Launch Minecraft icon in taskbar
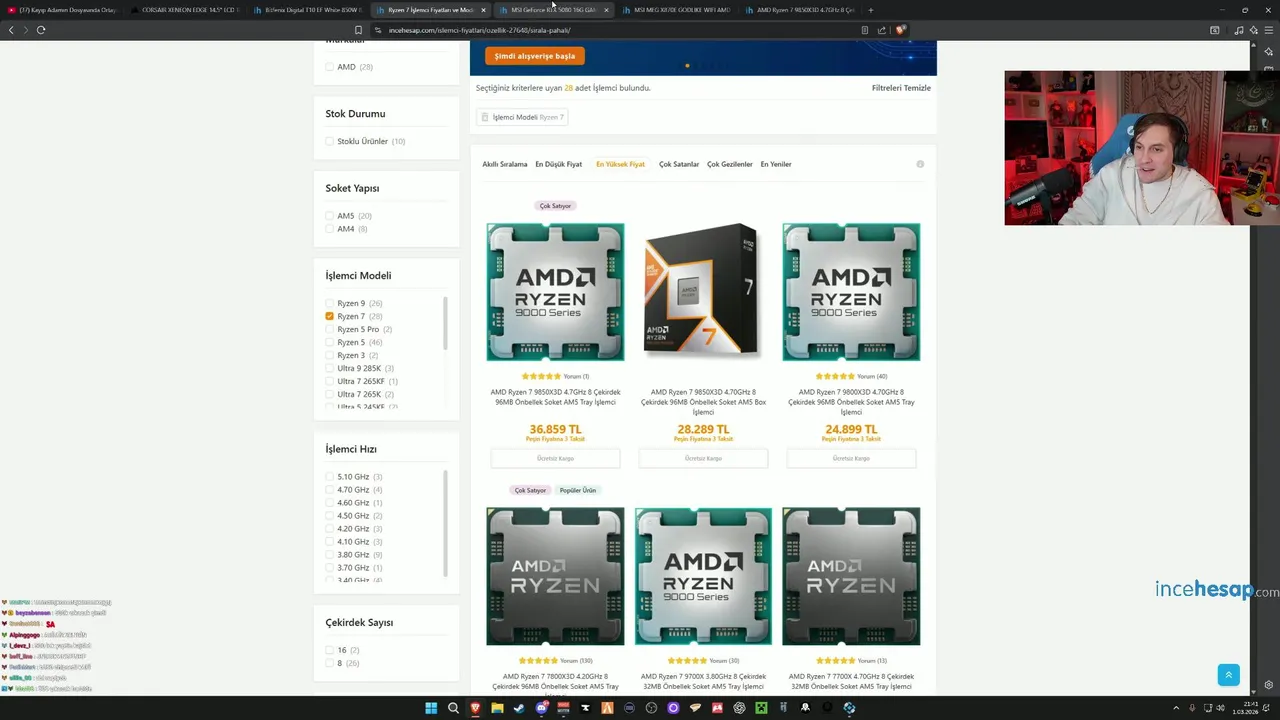Viewport: 1280px width, 720px height. 761,708
